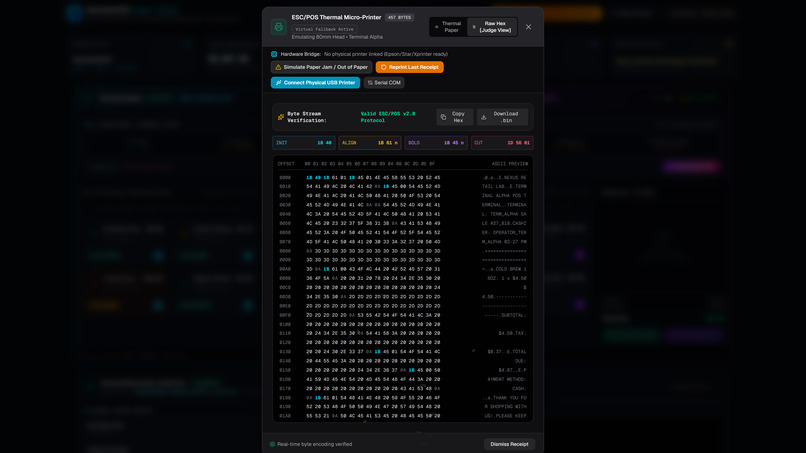Click the Byte Stream Verification icon
The width and height of the screenshot is (806, 453).
coord(281,117)
